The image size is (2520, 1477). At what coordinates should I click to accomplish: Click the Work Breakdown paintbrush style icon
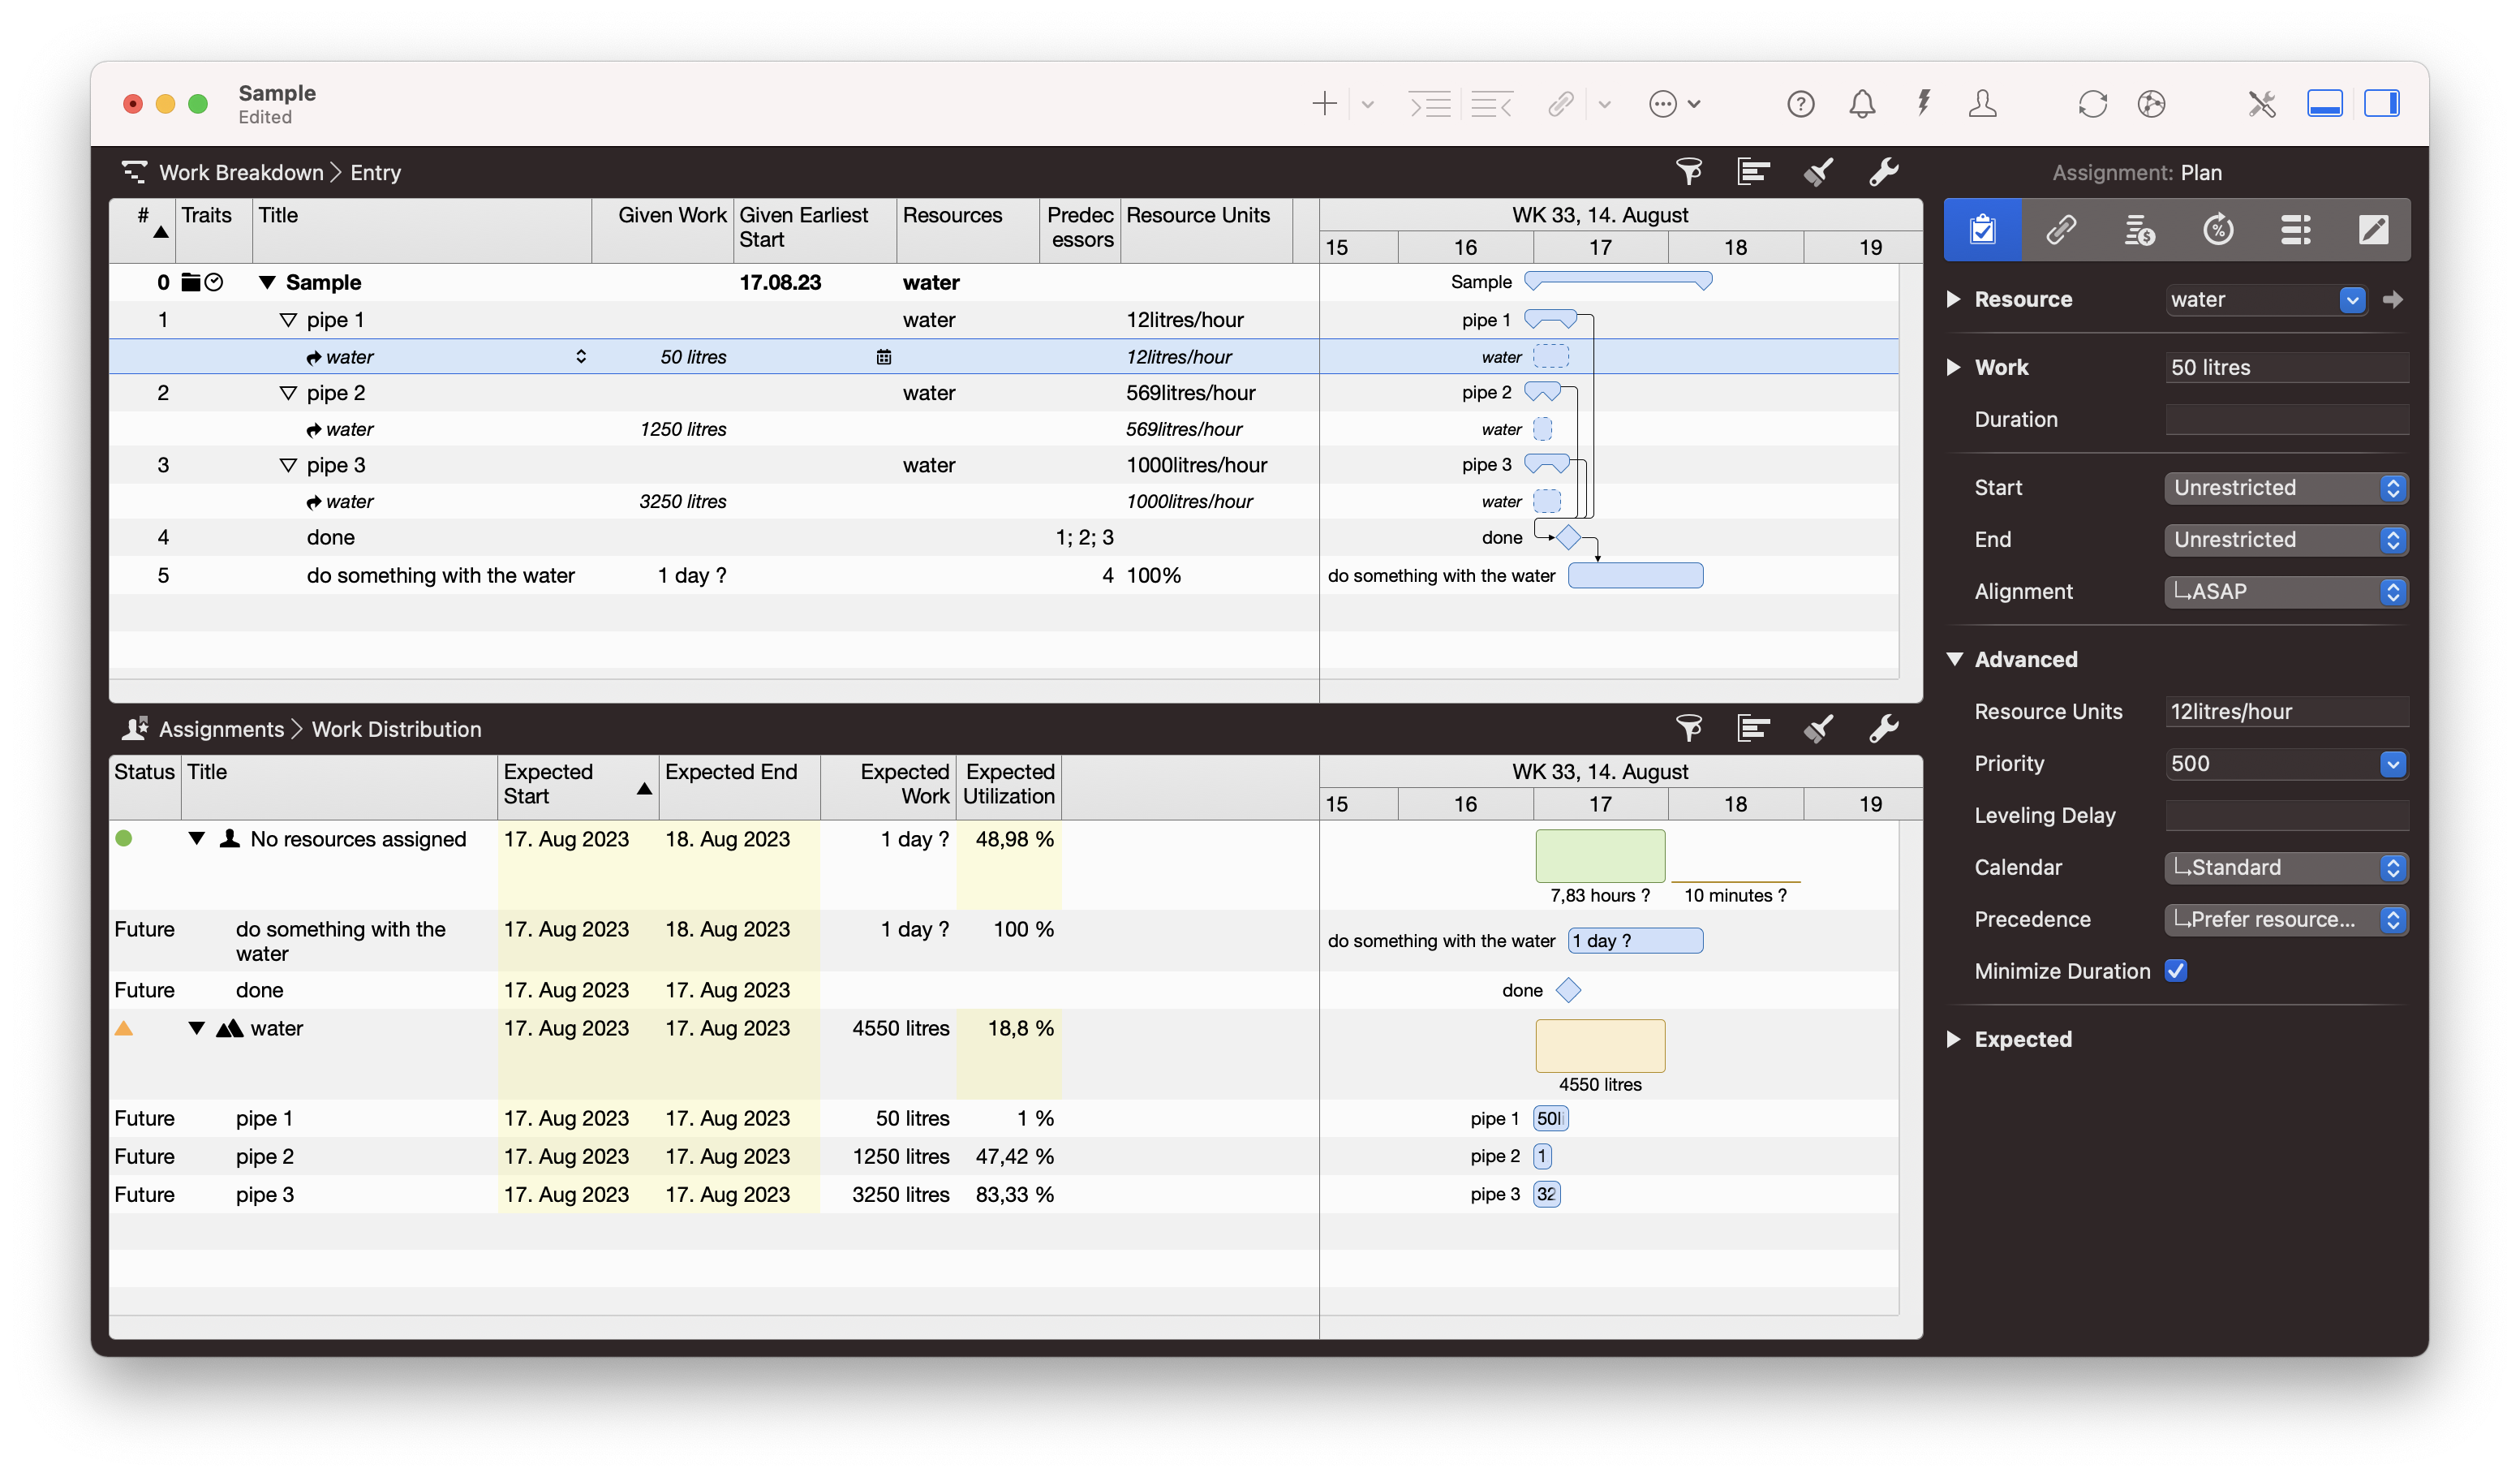point(1818,172)
